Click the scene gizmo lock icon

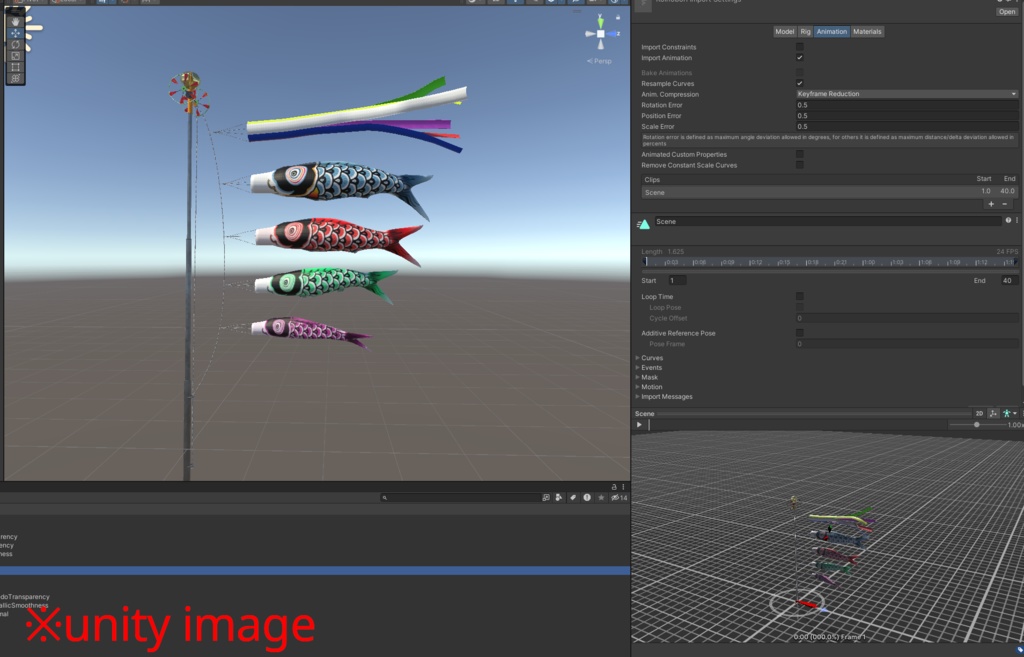tap(618, 18)
